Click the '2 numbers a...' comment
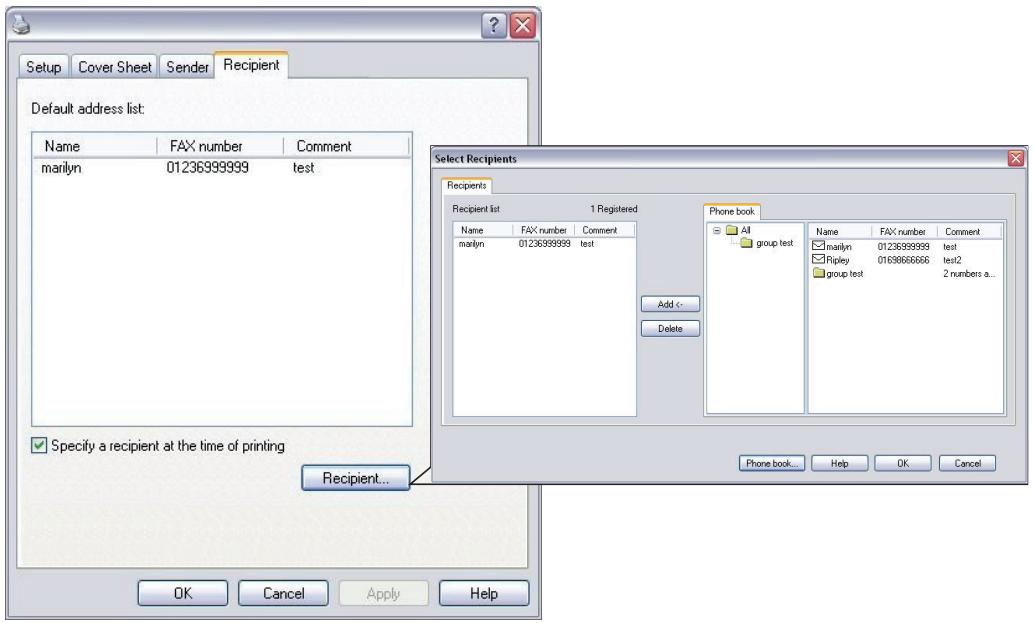The width and height of the screenshot is (1034, 623). coord(969,274)
